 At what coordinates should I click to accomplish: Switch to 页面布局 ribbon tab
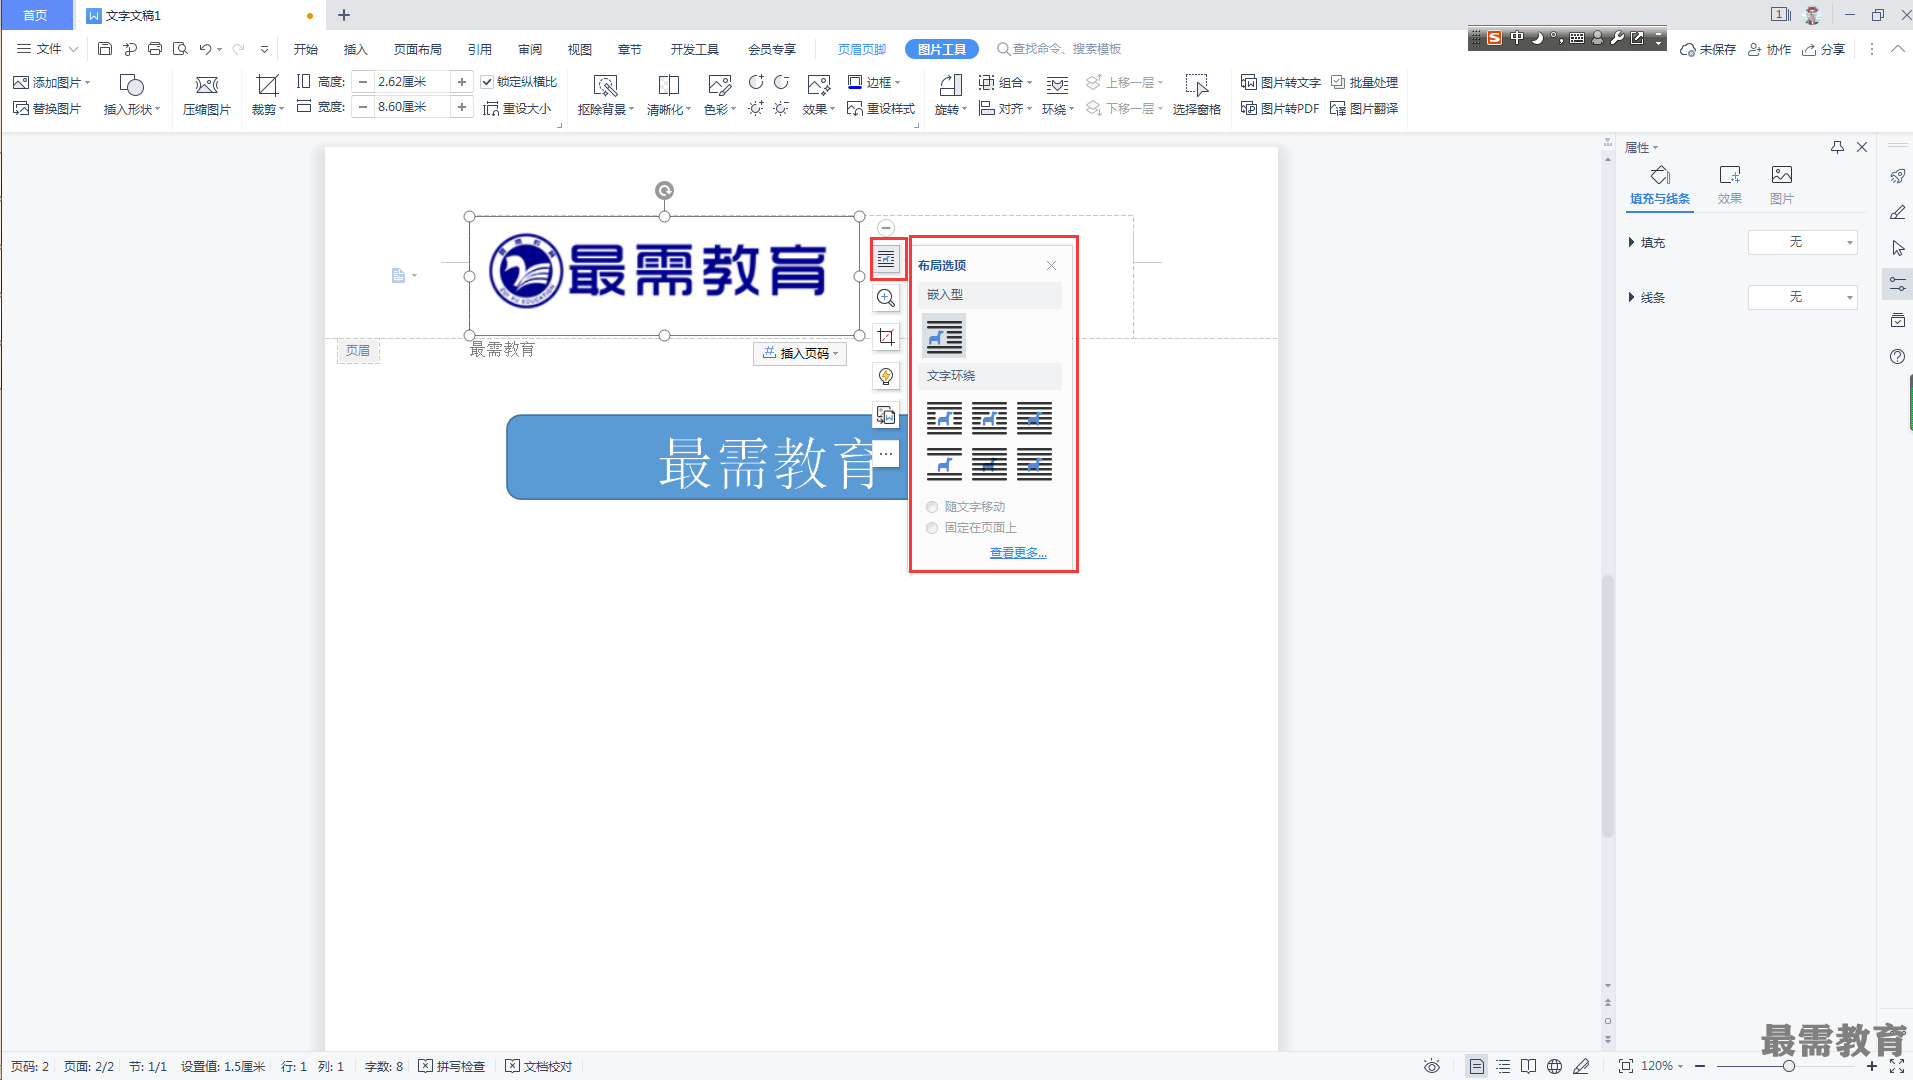pyautogui.click(x=418, y=49)
